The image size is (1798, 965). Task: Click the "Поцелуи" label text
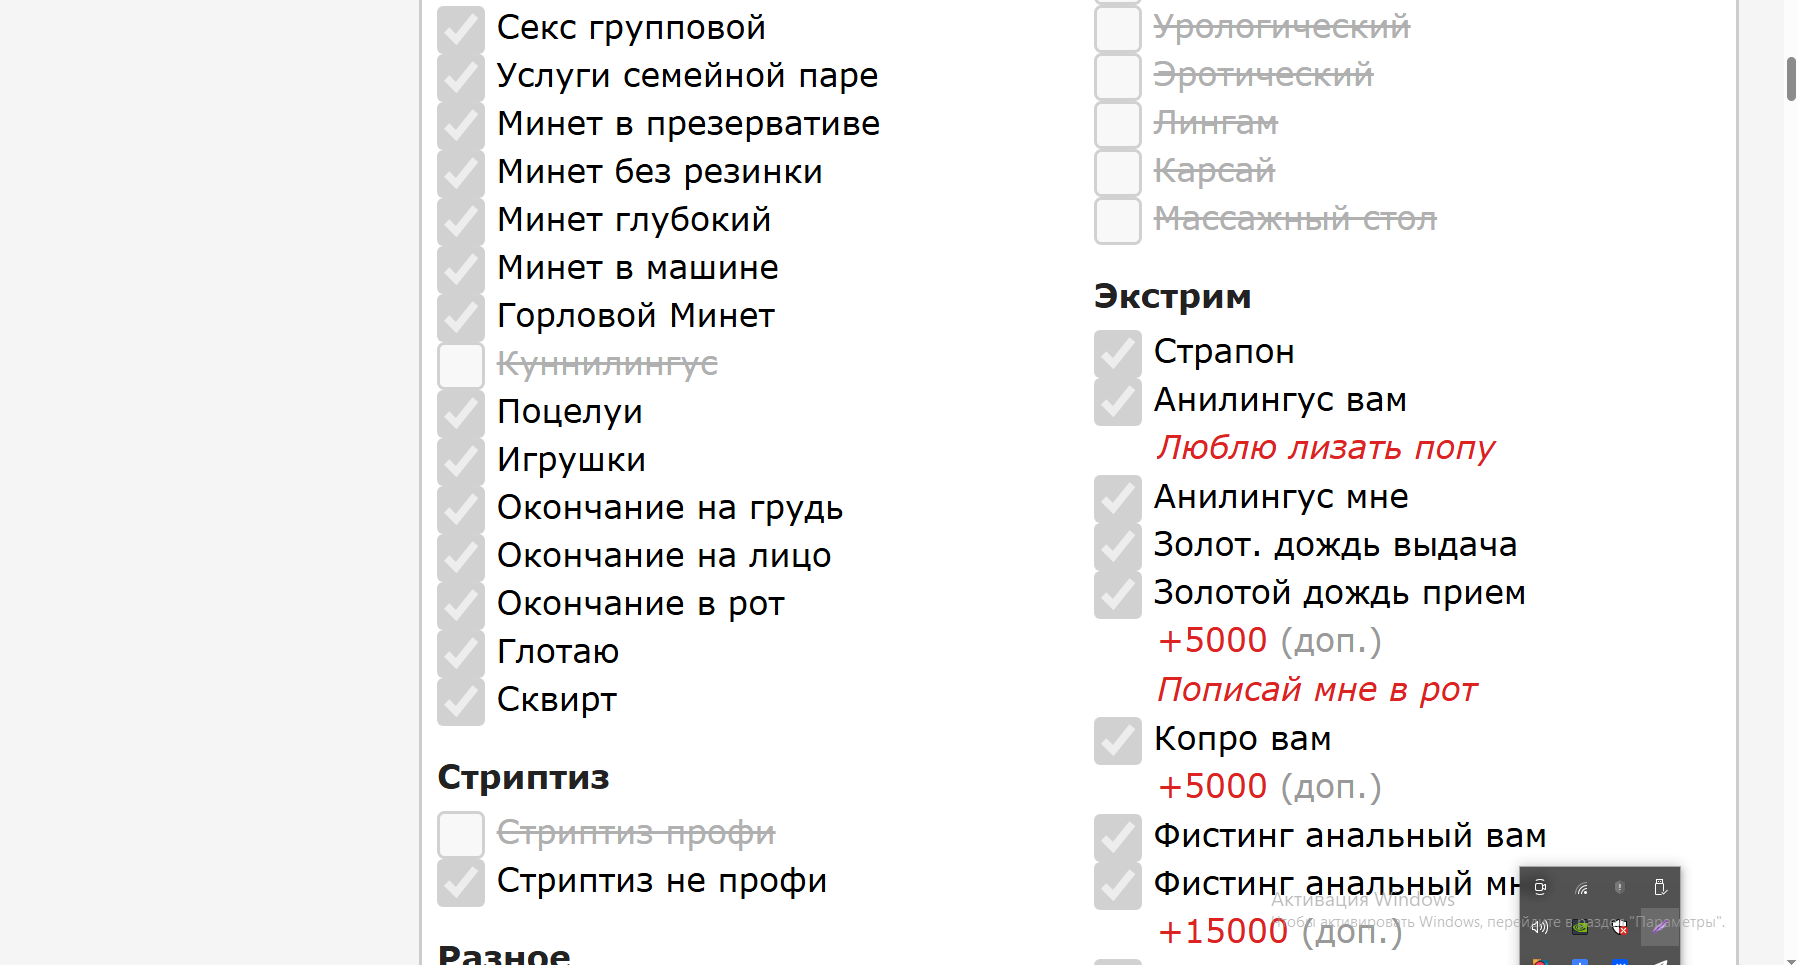click(x=569, y=412)
